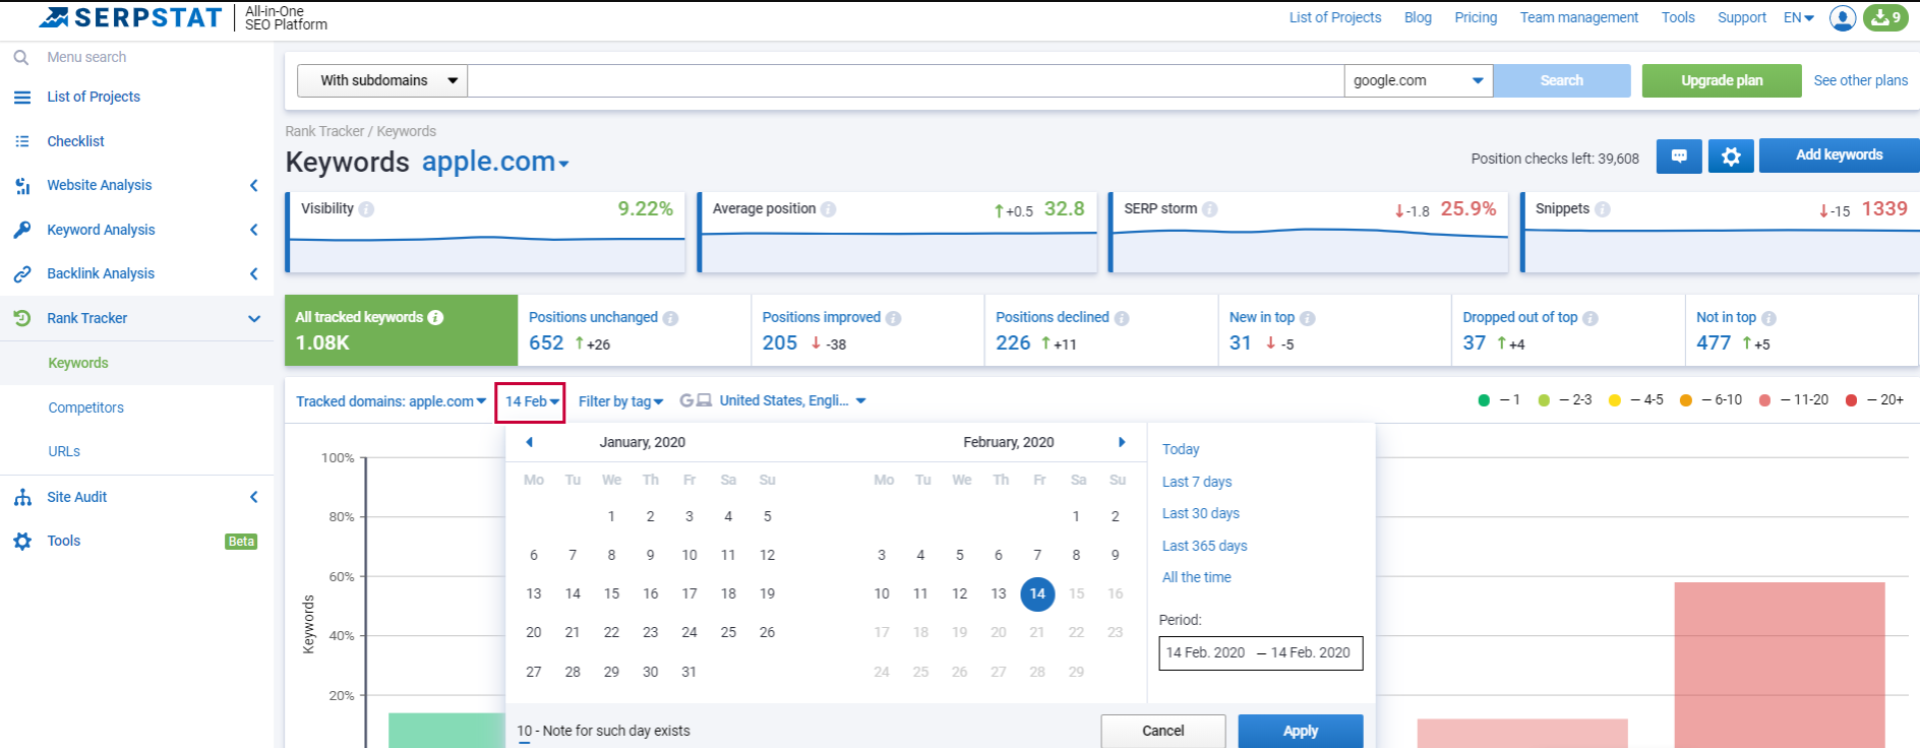The image size is (1920, 748).
Task: Click the Dropped out of top info icon
Action: pyautogui.click(x=1590, y=318)
